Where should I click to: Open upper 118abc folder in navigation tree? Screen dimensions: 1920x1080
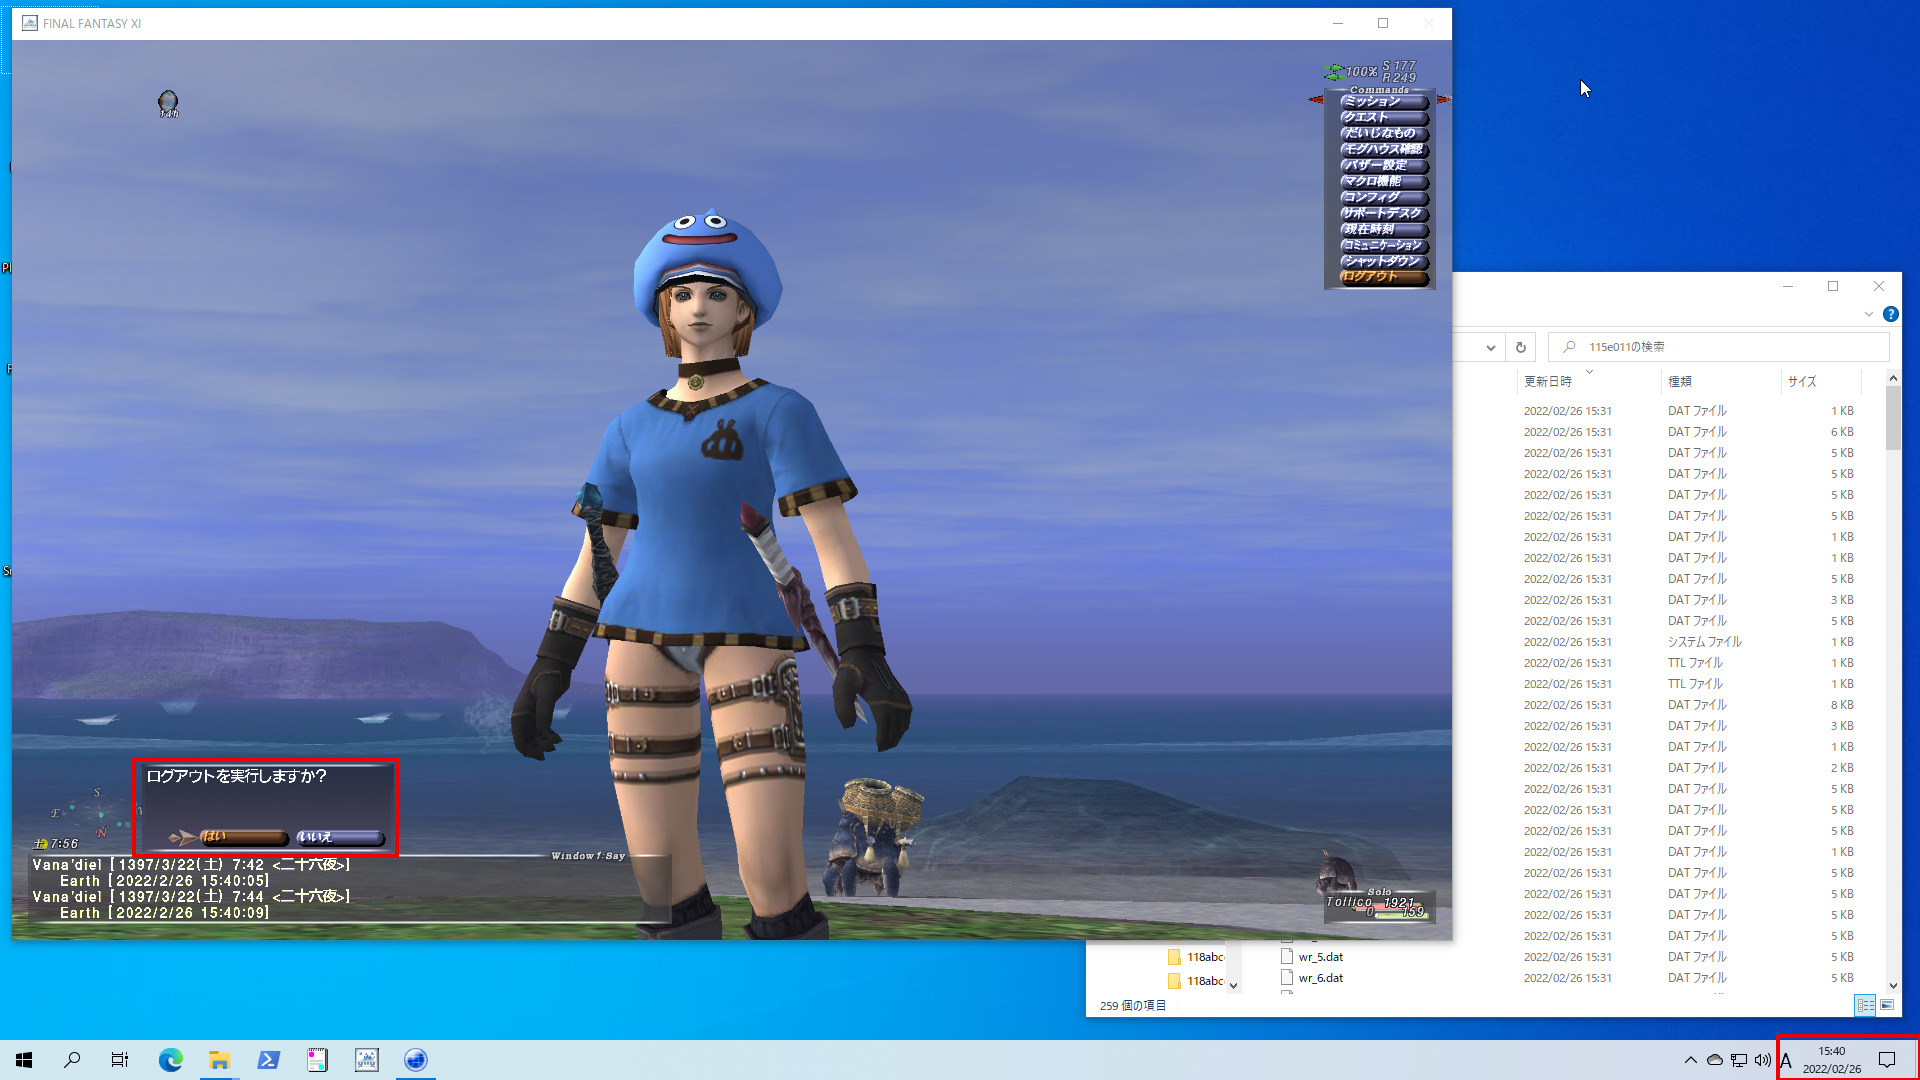click(x=1197, y=957)
